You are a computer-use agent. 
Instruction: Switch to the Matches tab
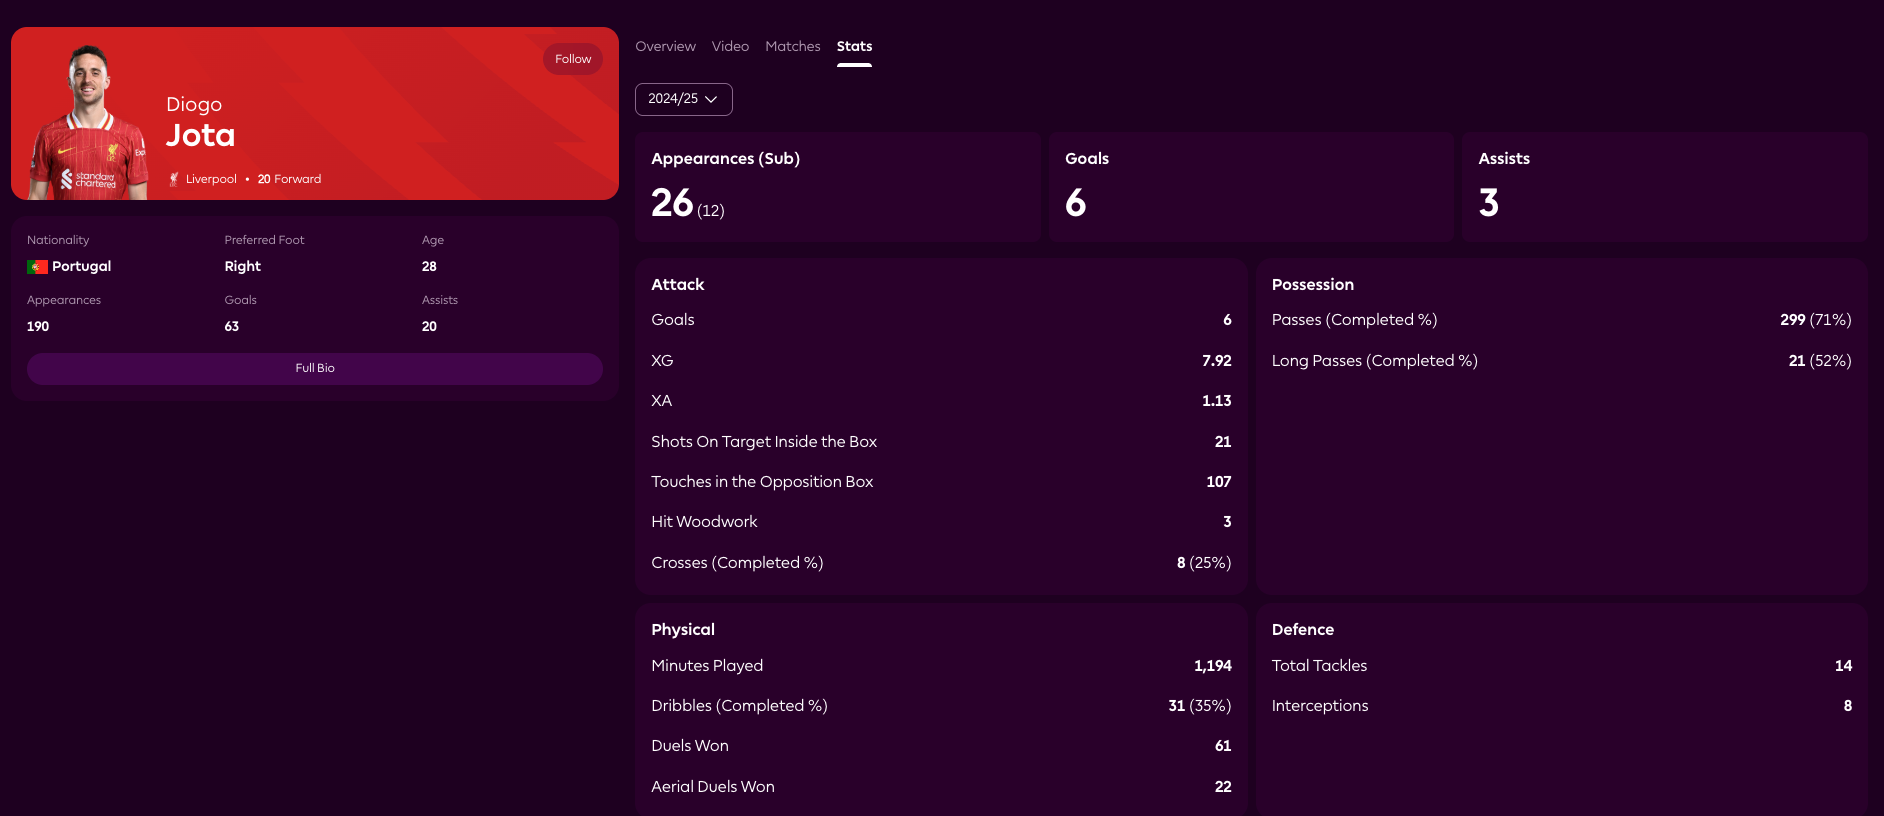tap(792, 46)
